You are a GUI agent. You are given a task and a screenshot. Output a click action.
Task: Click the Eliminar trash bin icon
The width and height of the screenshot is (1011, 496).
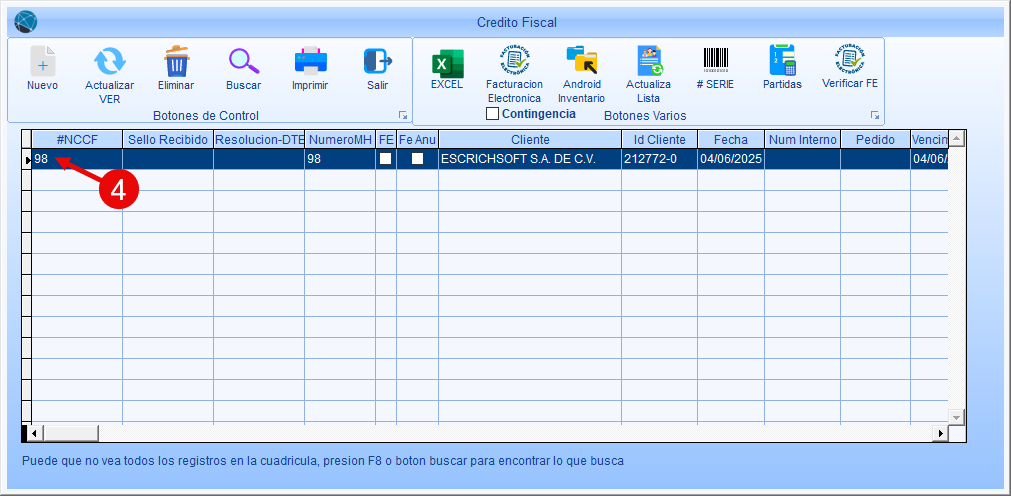pos(176,63)
